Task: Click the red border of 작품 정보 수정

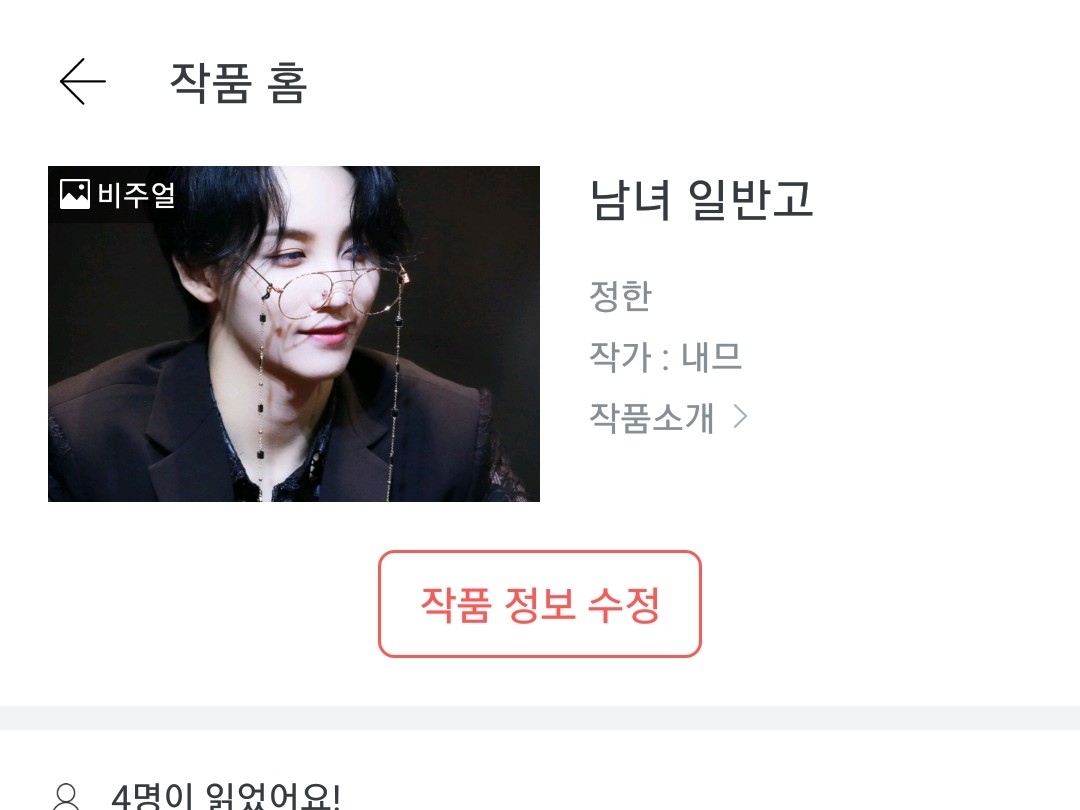Action: tap(540, 552)
